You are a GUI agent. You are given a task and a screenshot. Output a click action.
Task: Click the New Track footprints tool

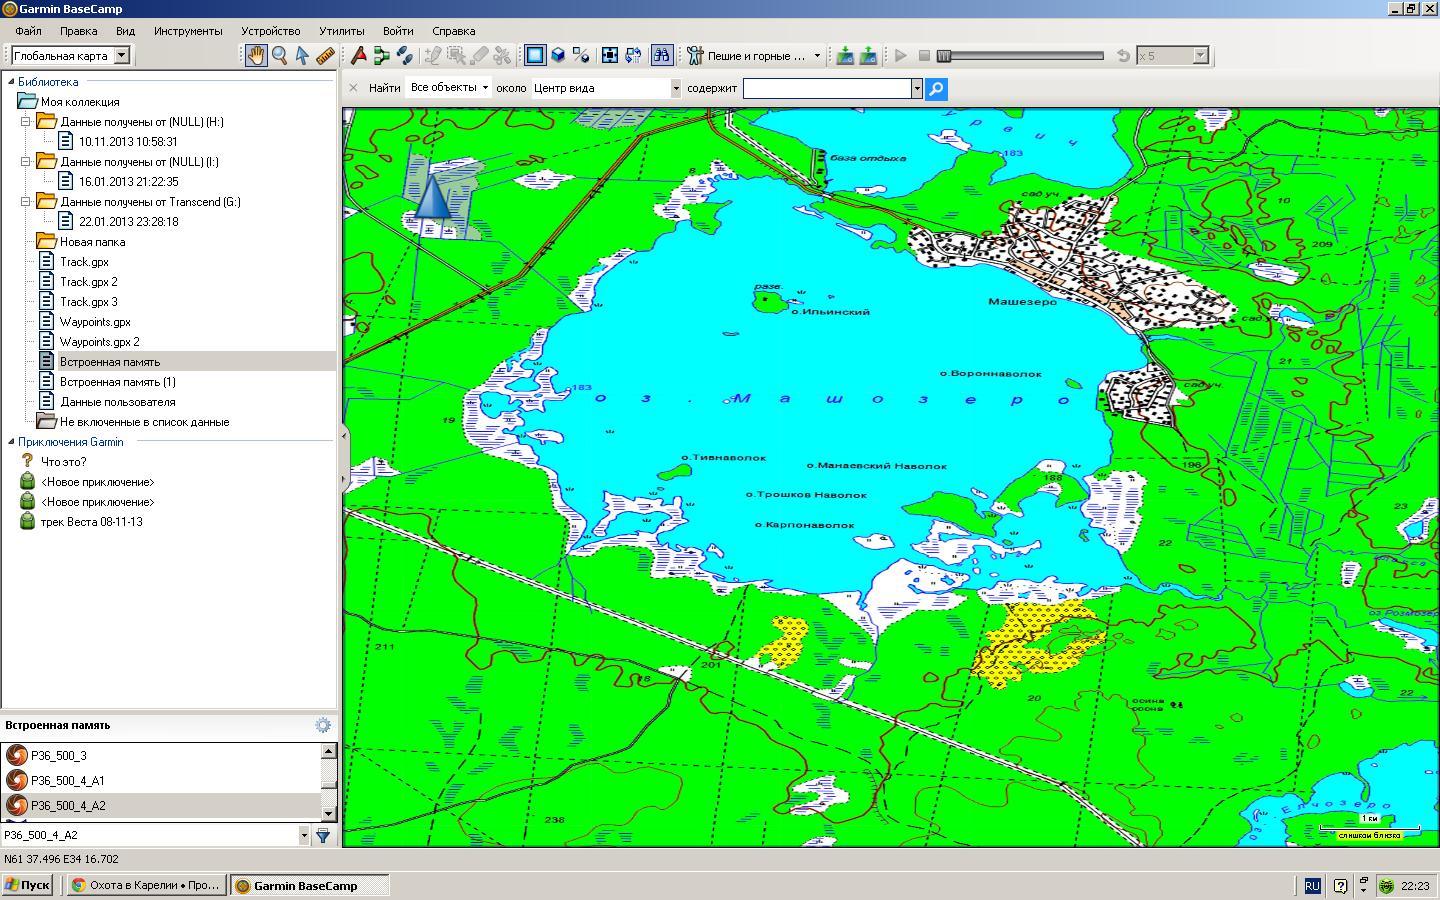(x=404, y=56)
